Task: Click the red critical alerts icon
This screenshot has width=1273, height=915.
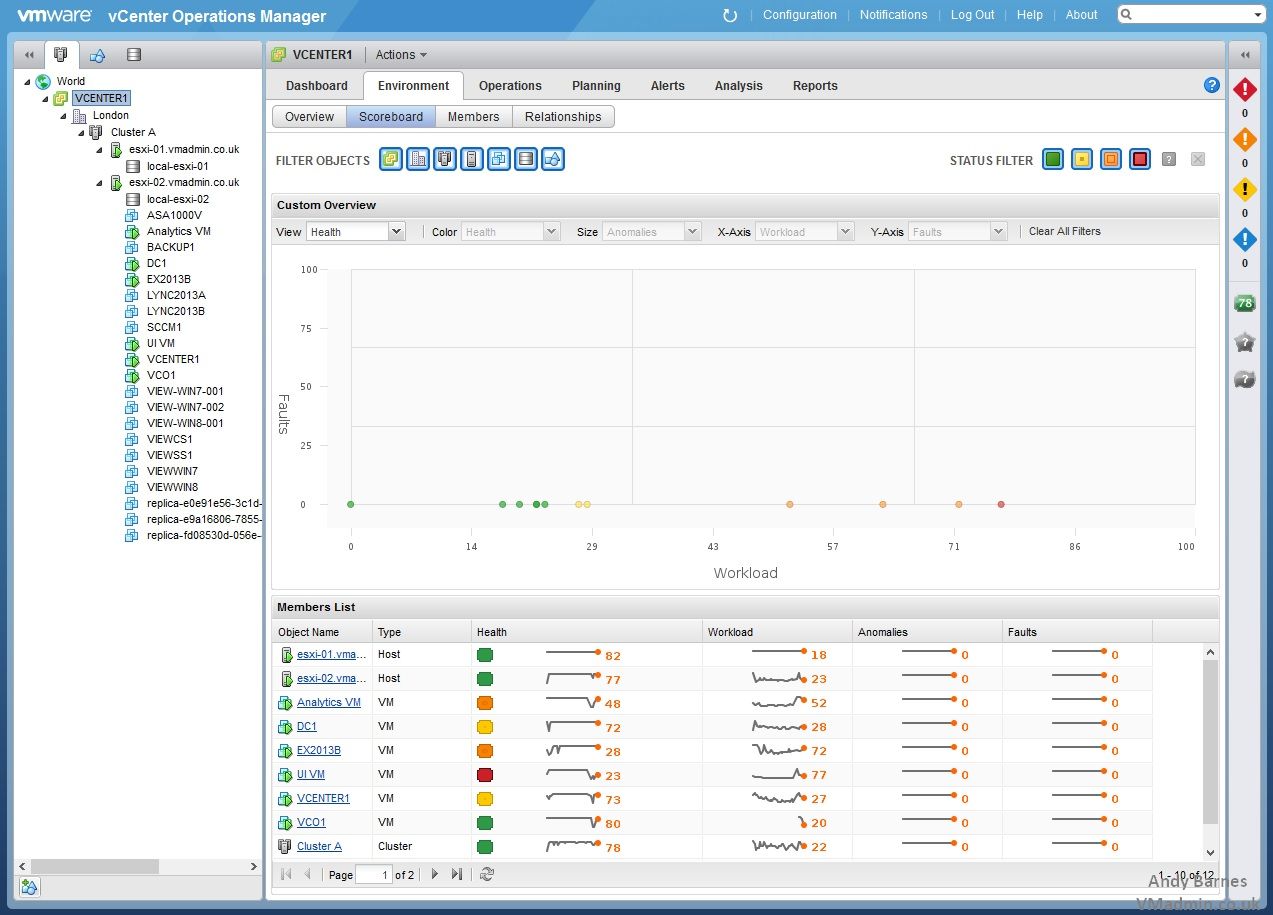Action: coord(1244,90)
